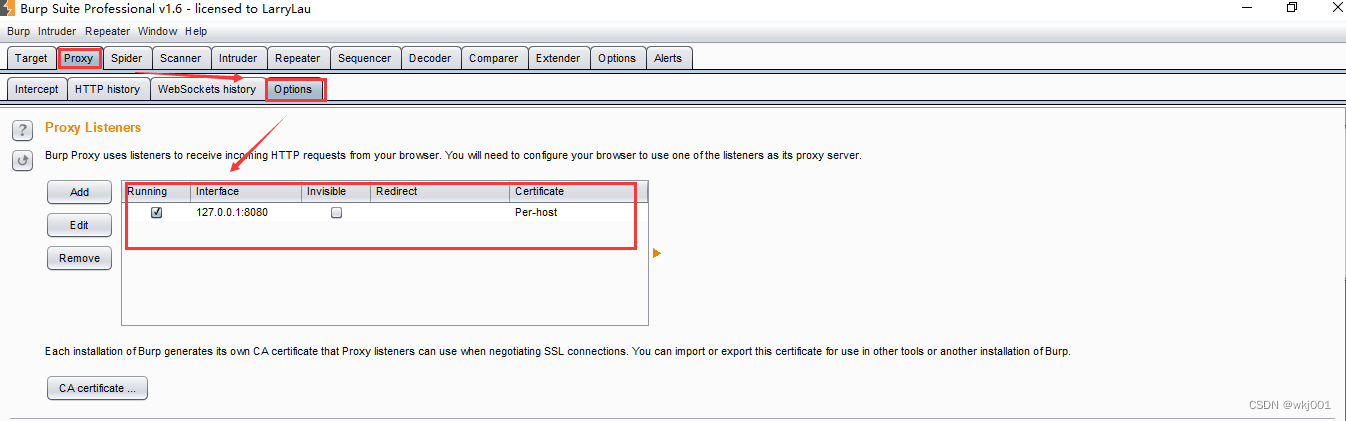1346x421 pixels.
Task: Click the Invisible column header
Action: tap(337, 191)
